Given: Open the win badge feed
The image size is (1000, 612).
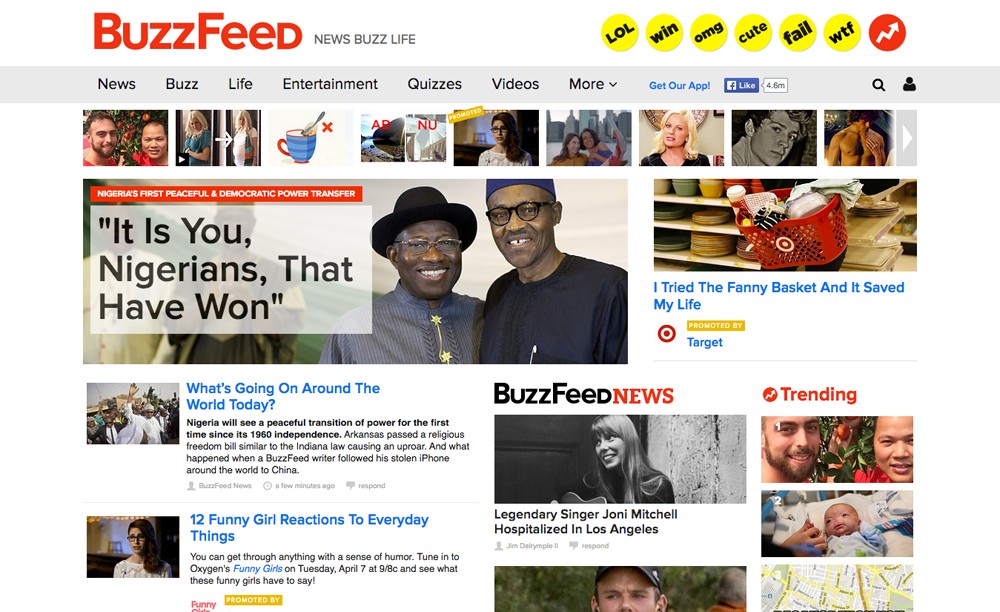Looking at the screenshot, I should pos(664,33).
